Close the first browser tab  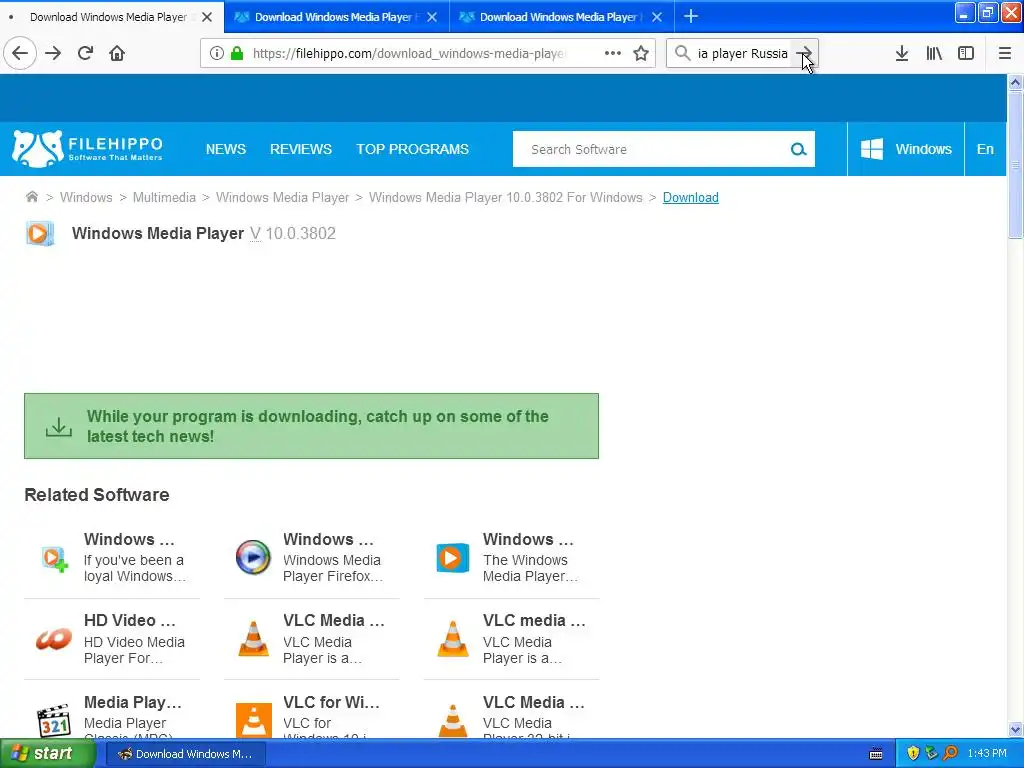click(x=207, y=17)
